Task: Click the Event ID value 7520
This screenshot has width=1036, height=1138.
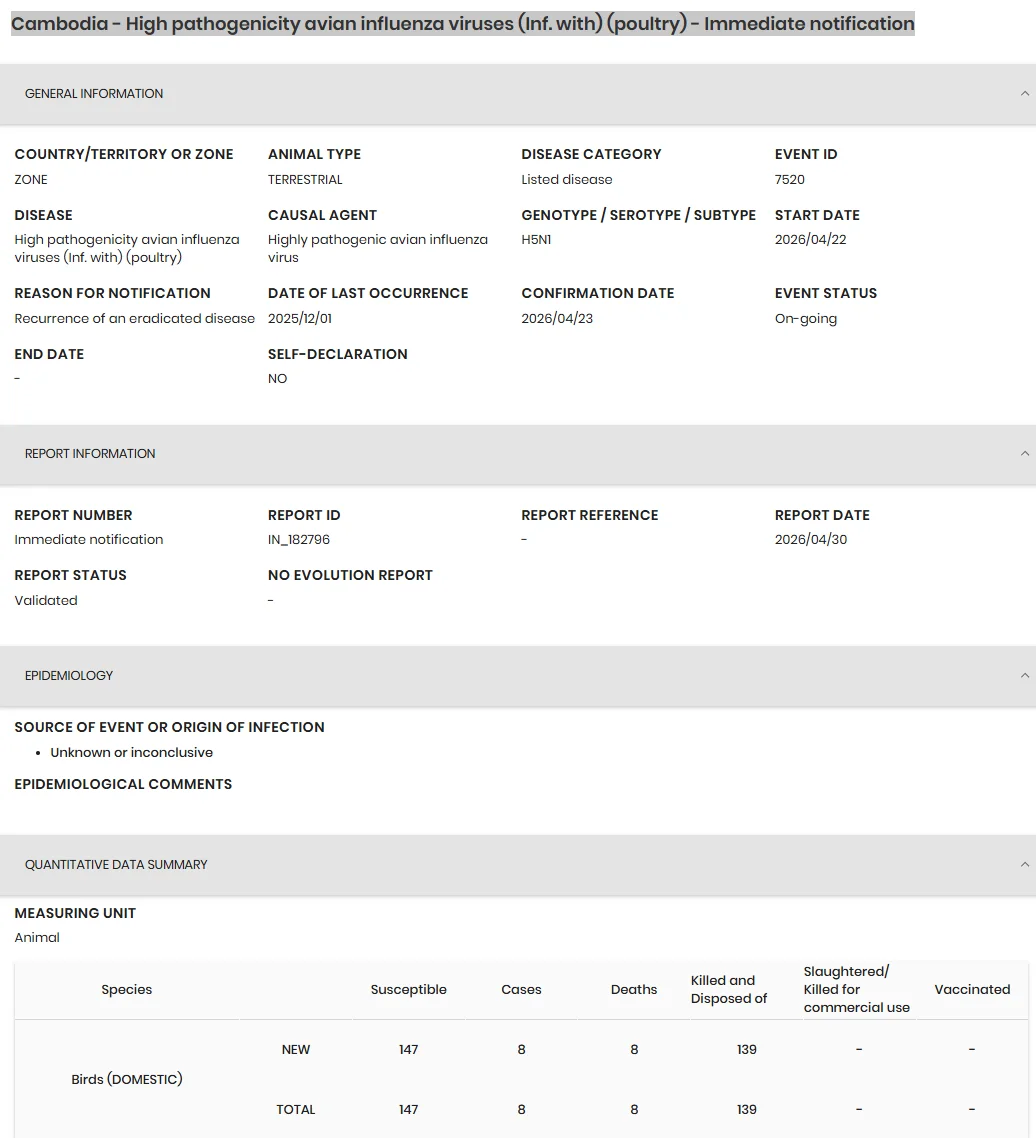Action: tap(789, 179)
